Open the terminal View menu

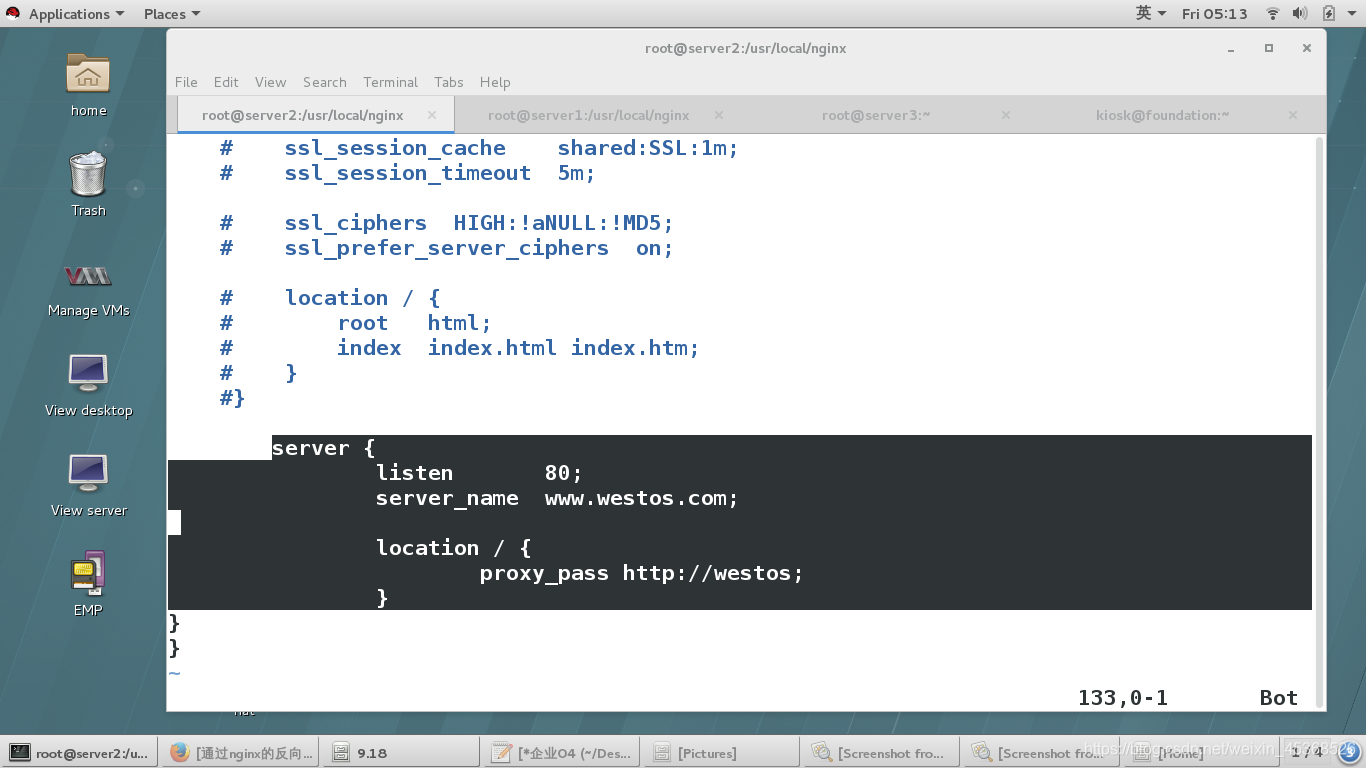[270, 82]
